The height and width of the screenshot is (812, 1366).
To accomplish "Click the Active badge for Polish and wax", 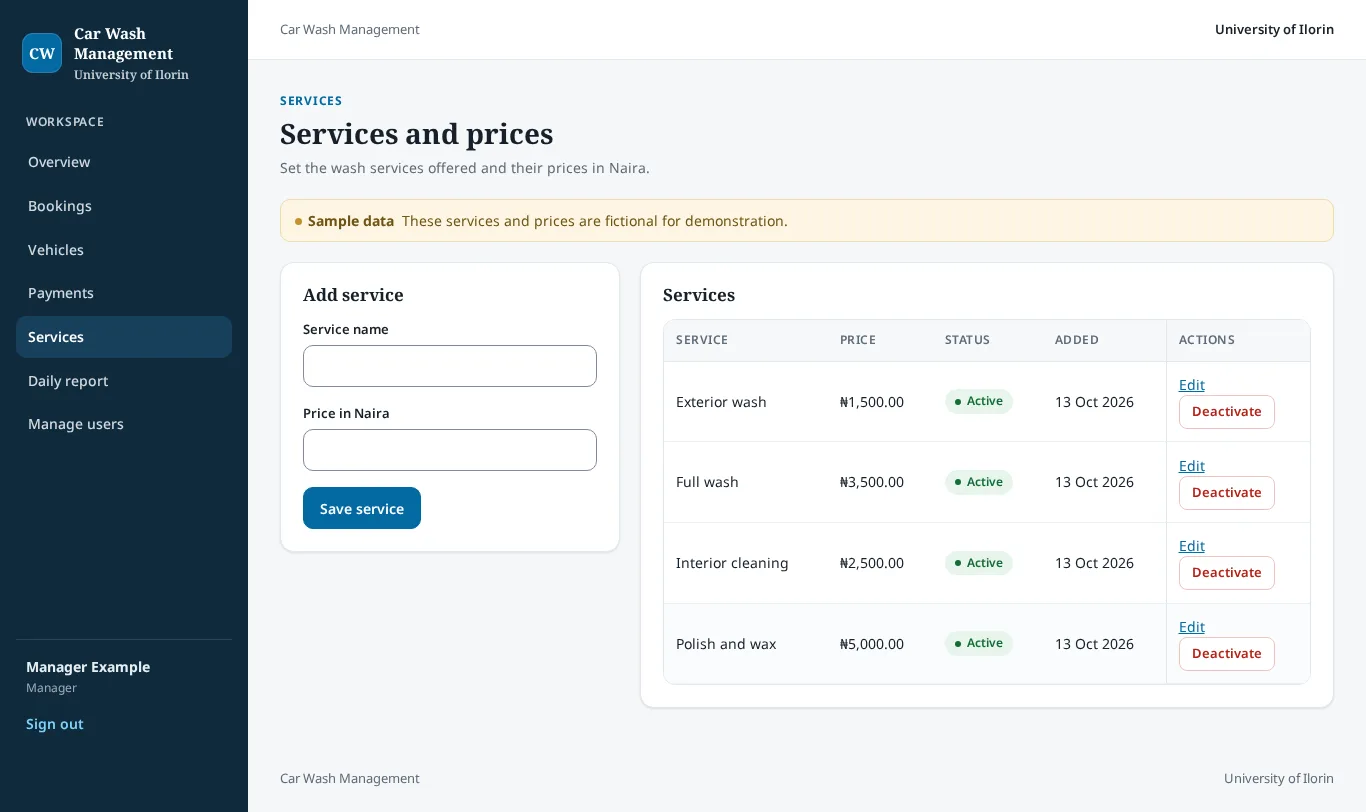I will pos(979,643).
